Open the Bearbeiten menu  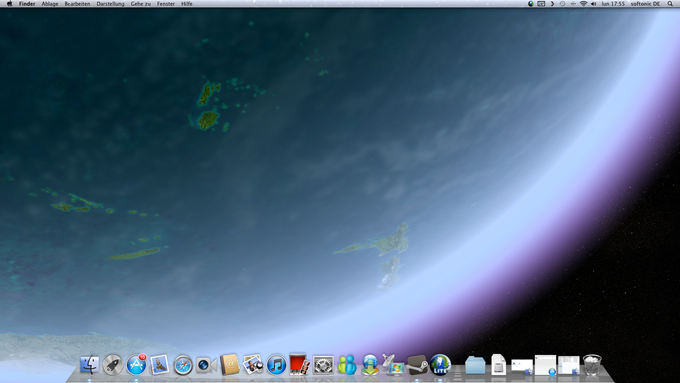(x=77, y=3)
